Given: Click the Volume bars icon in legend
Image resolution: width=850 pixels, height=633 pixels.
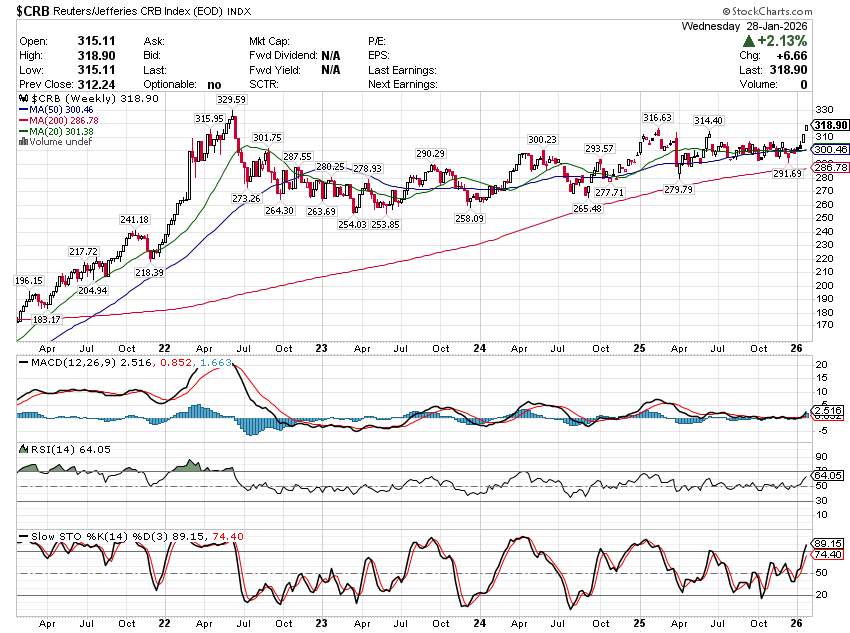Looking at the screenshot, I should (x=23, y=142).
